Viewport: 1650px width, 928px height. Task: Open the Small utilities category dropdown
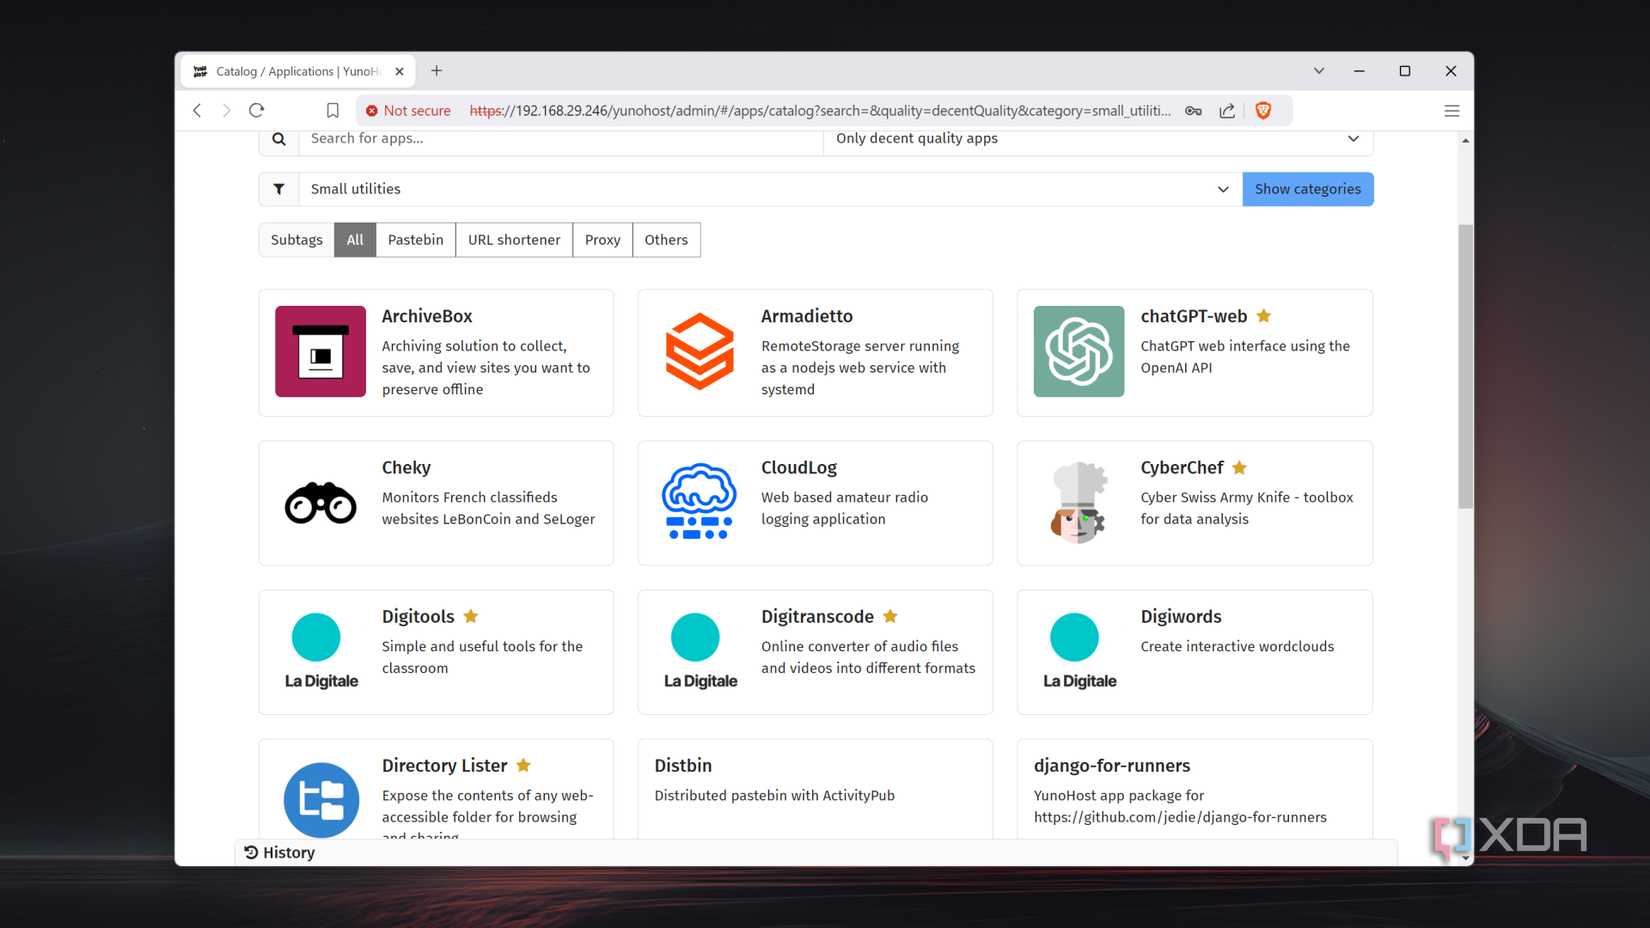coord(1223,189)
